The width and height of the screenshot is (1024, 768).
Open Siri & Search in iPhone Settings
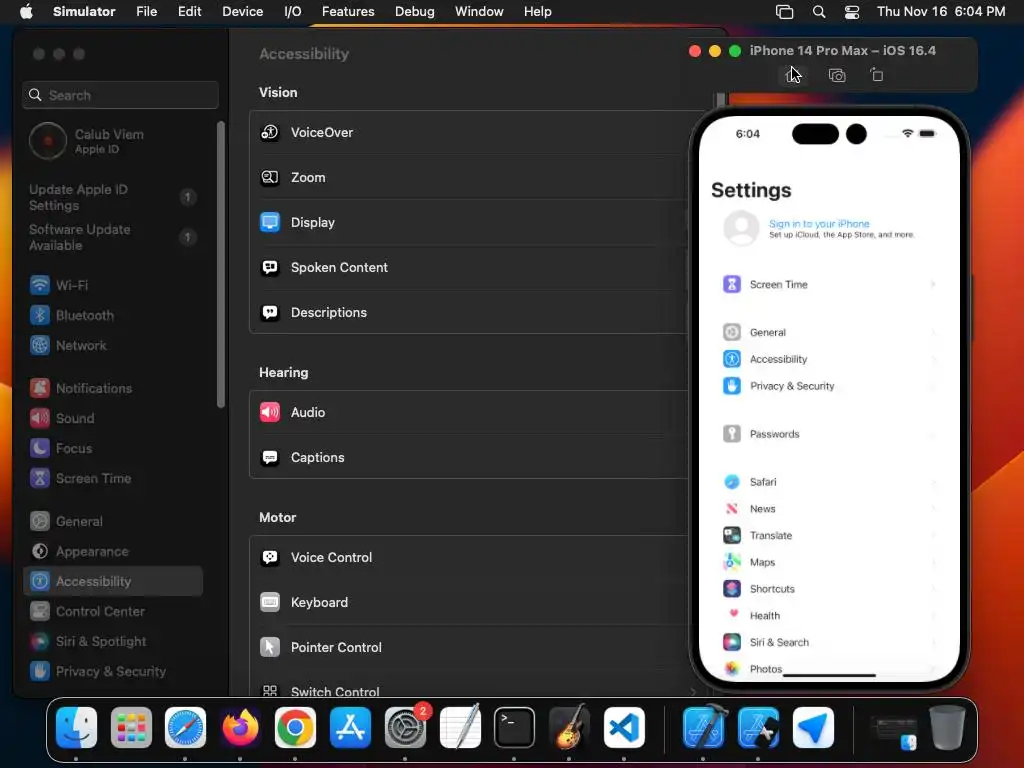click(x=829, y=643)
